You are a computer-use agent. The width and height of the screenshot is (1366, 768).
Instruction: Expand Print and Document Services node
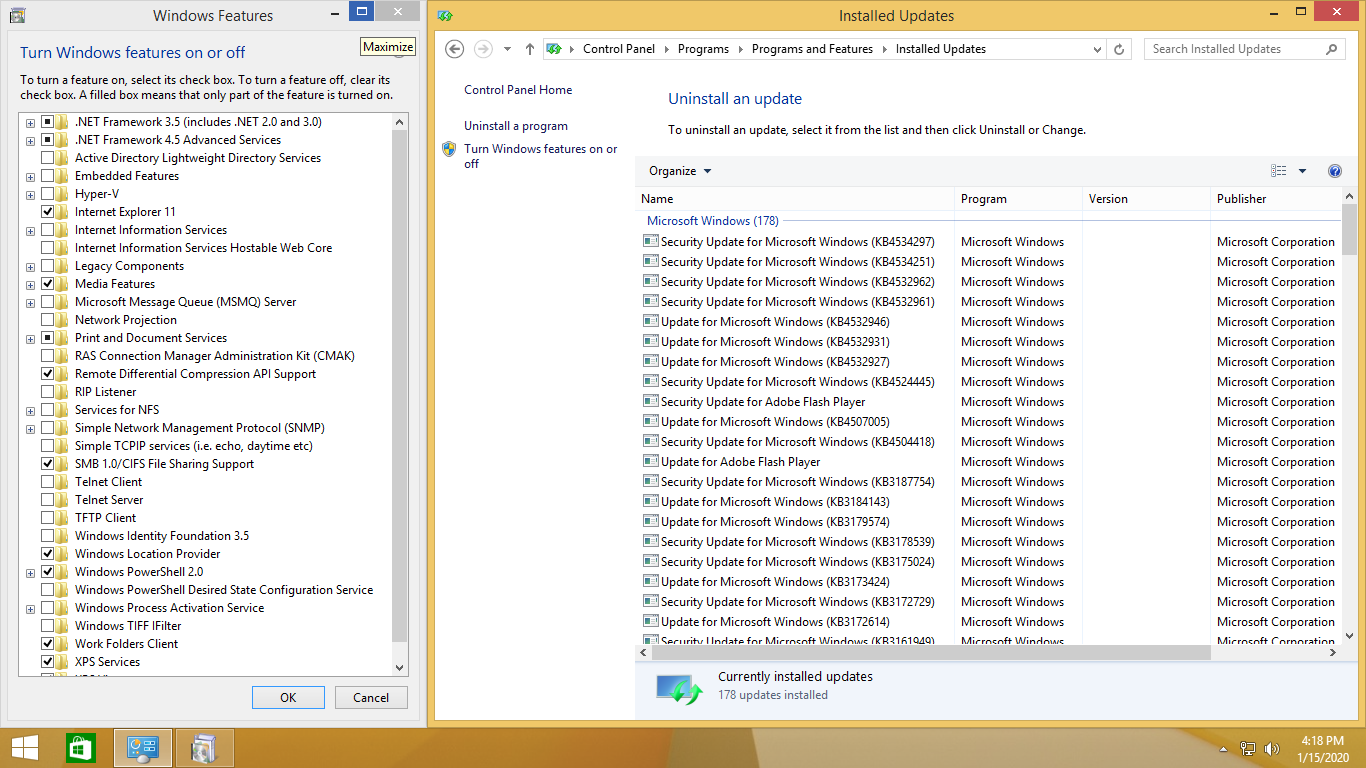[31, 339]
